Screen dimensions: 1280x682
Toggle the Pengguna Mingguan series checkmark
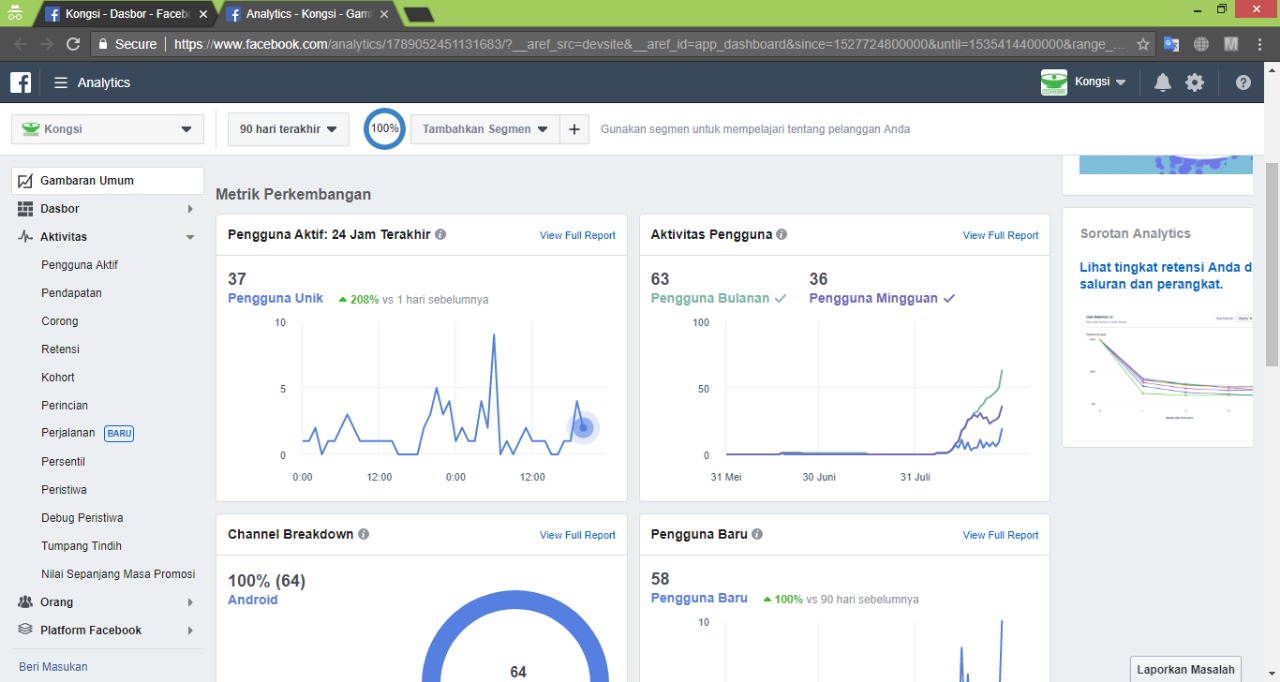949,298
